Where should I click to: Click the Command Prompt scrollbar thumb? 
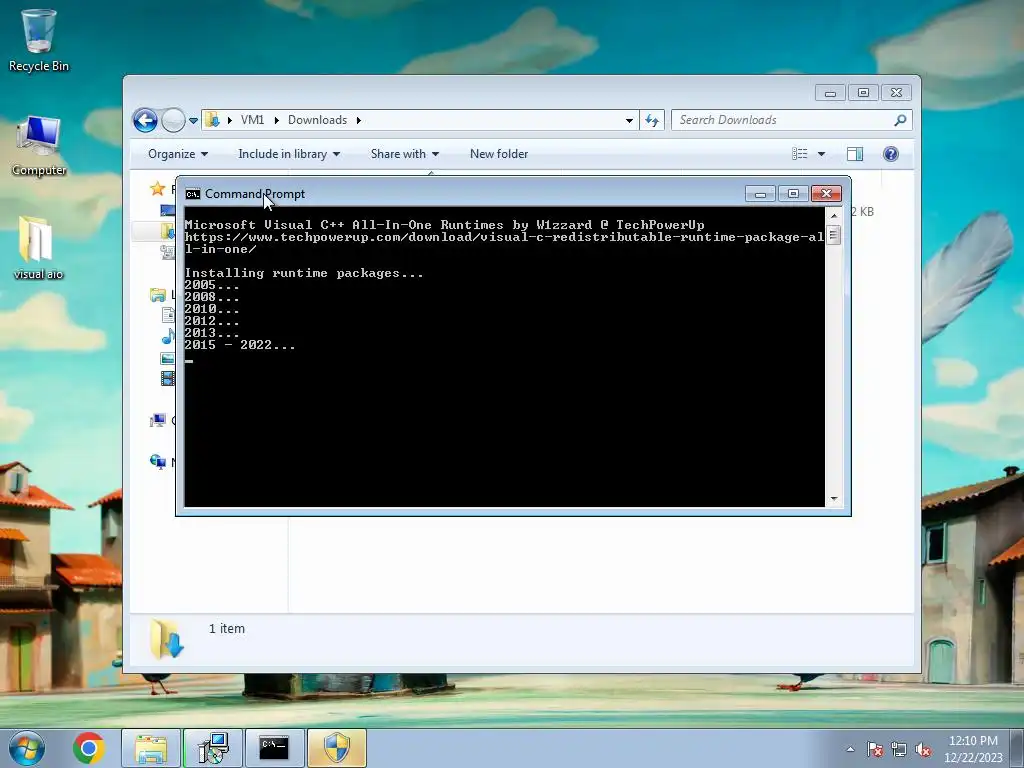(833, 234)
